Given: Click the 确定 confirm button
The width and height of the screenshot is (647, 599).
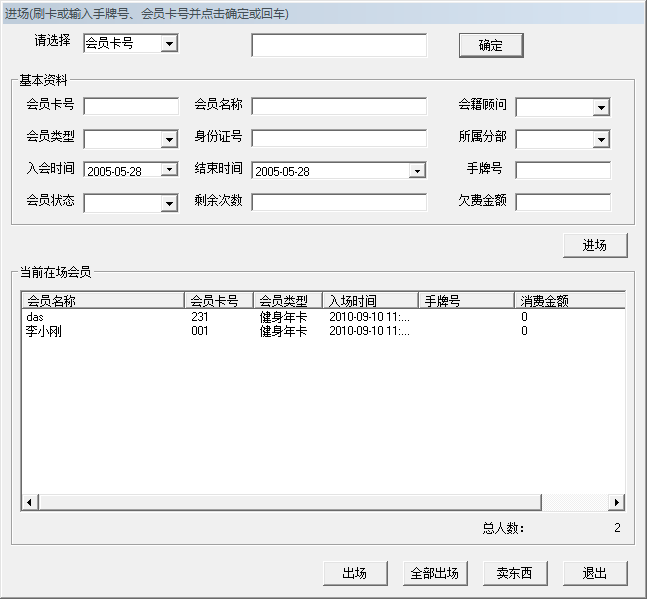Looking at the screenshot, I should click(490, 46).
